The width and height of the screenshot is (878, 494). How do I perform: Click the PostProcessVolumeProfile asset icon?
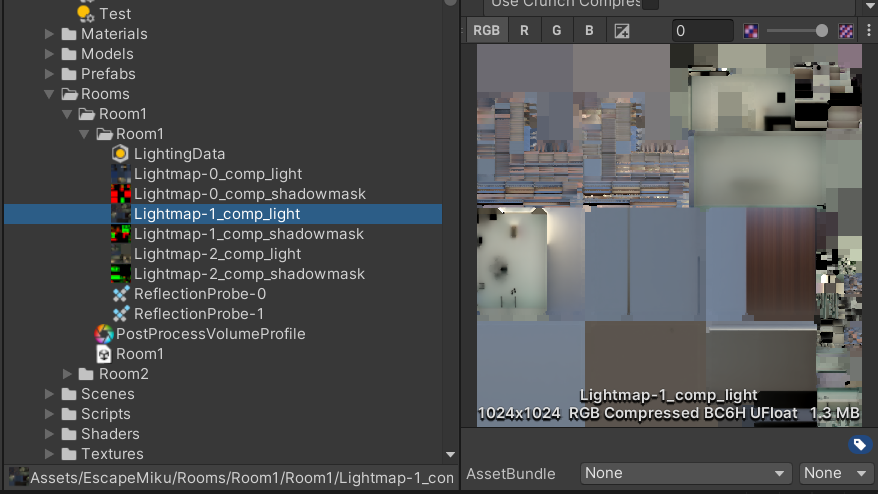(104, 334)
